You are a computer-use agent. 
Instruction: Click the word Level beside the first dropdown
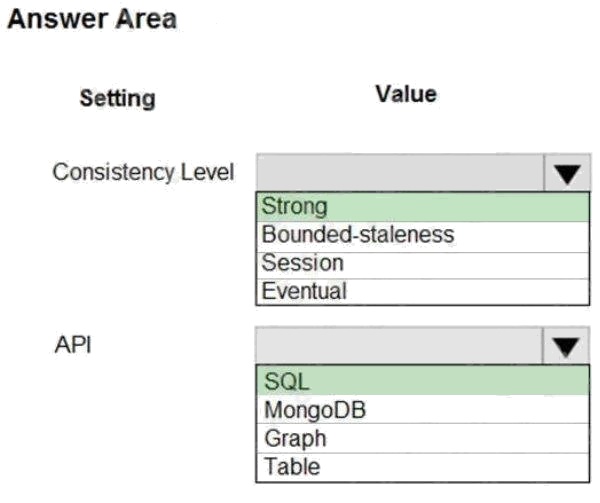[x=207, y=172]
